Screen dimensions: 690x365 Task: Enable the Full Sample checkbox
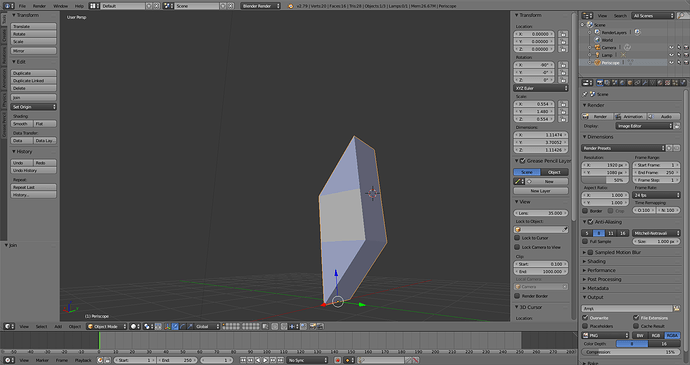click(x=585, y=241)
